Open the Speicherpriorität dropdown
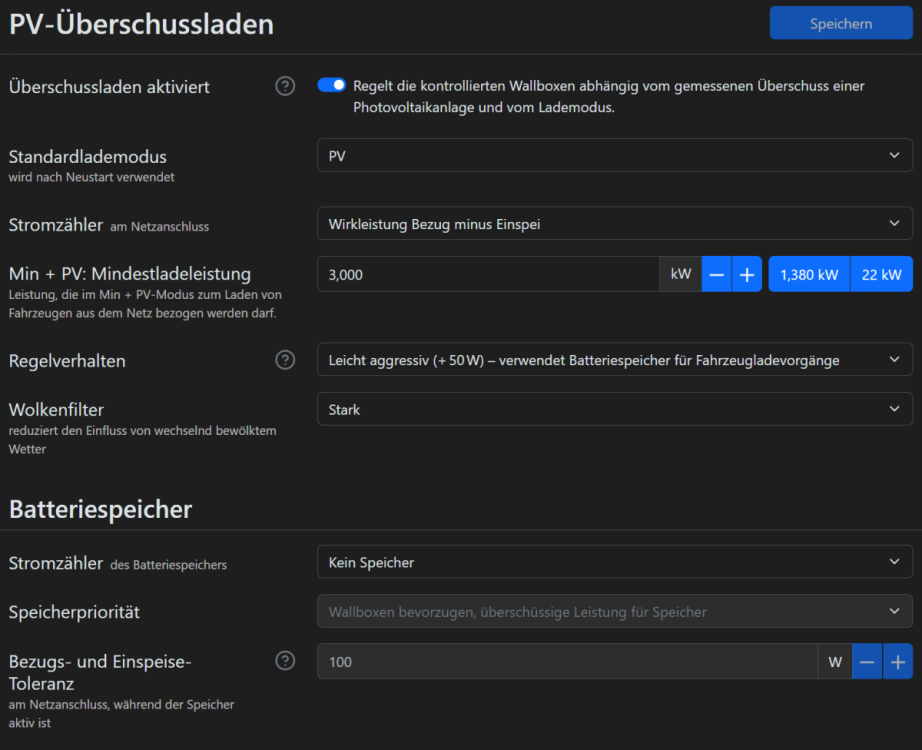This screenshot has width=922, height=750. point(614,612)
